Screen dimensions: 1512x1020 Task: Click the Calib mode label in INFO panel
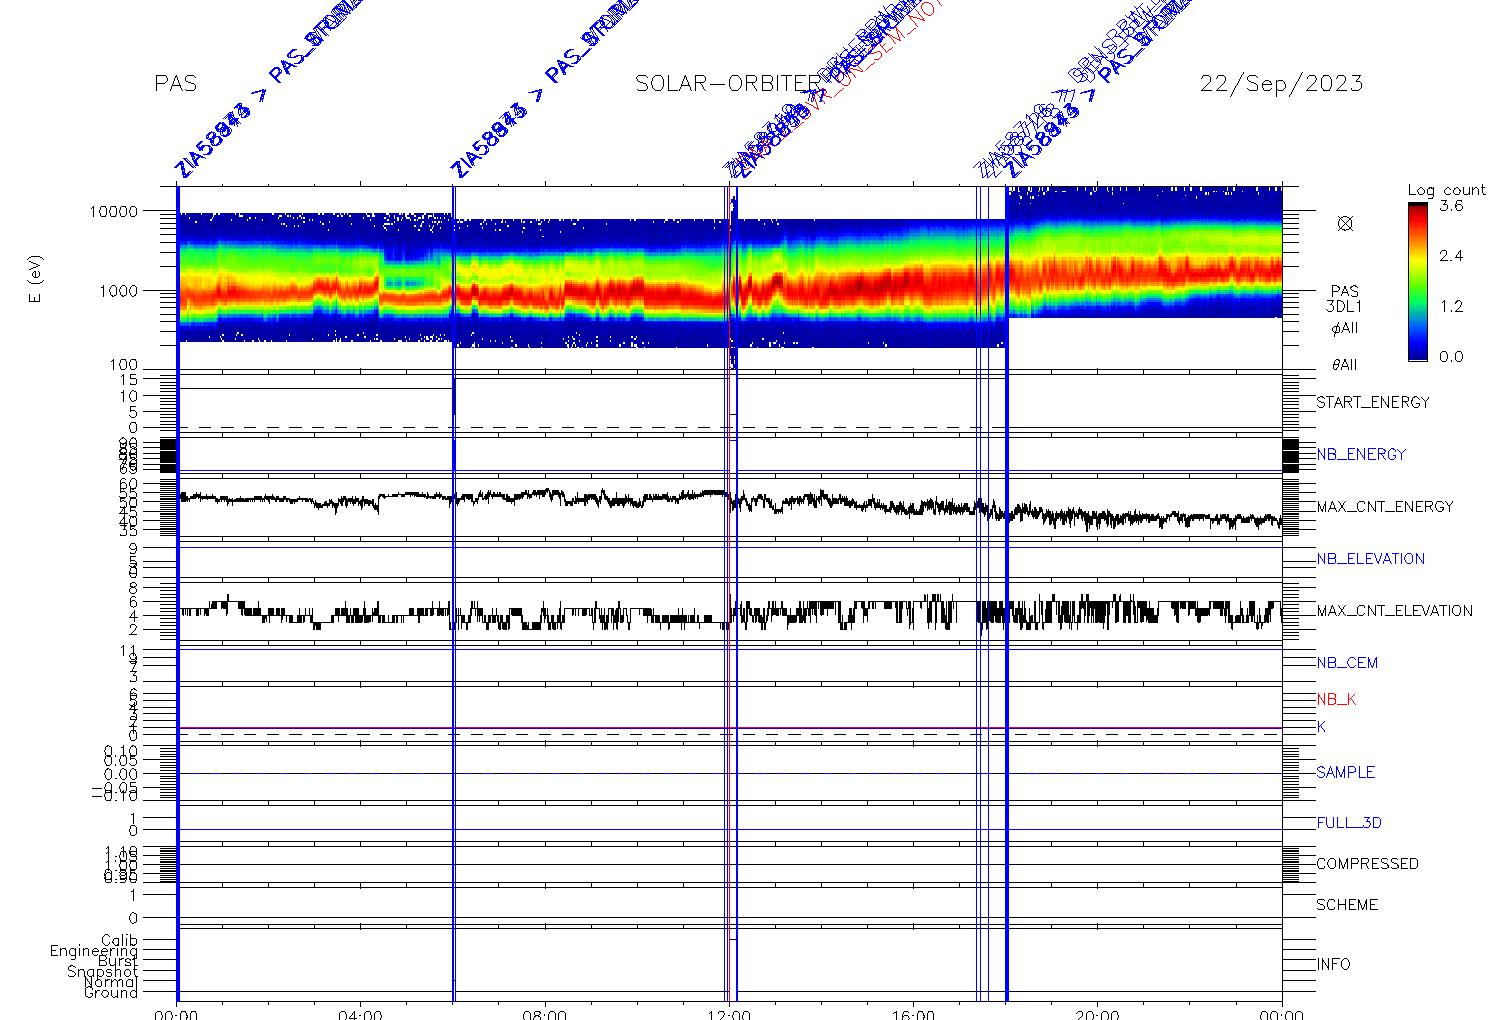click(x=119, y=940)
